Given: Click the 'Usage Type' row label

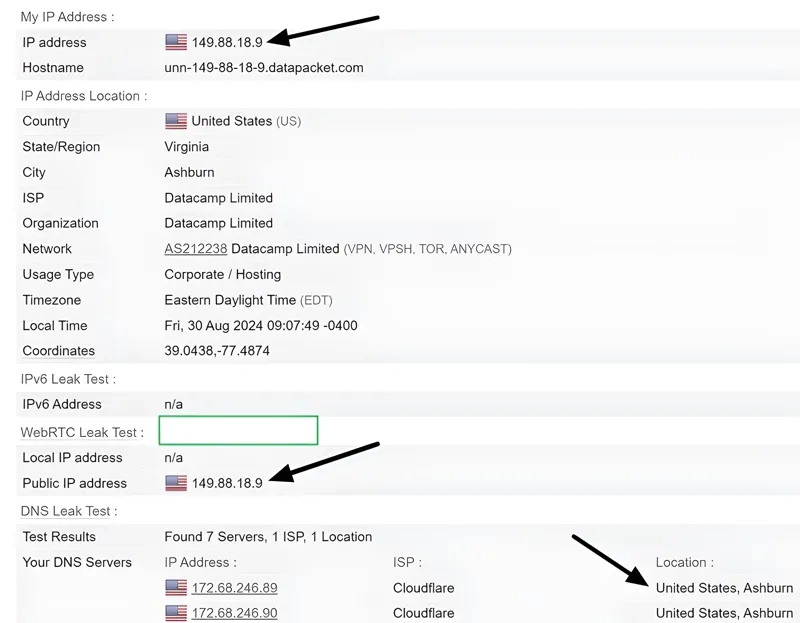Looking at the screenshot, I should 58,275.
